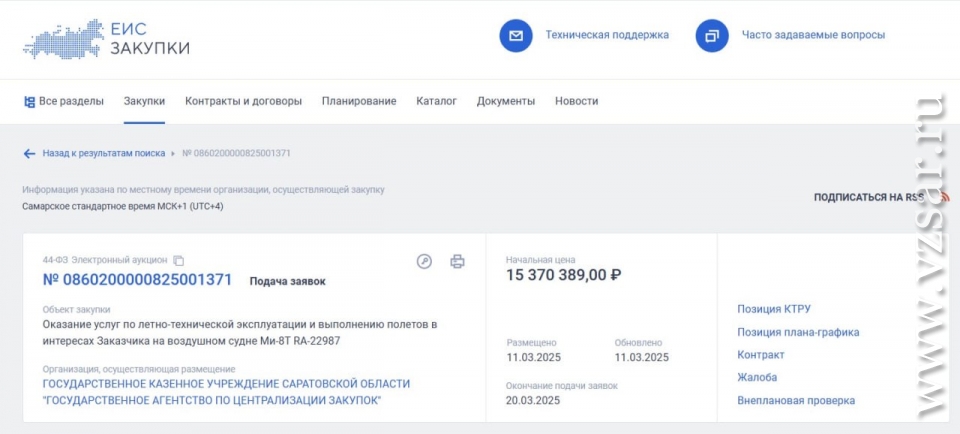
Task: Open the Техническая поддержка envelope icon
Action: click(x=516, y=36)
